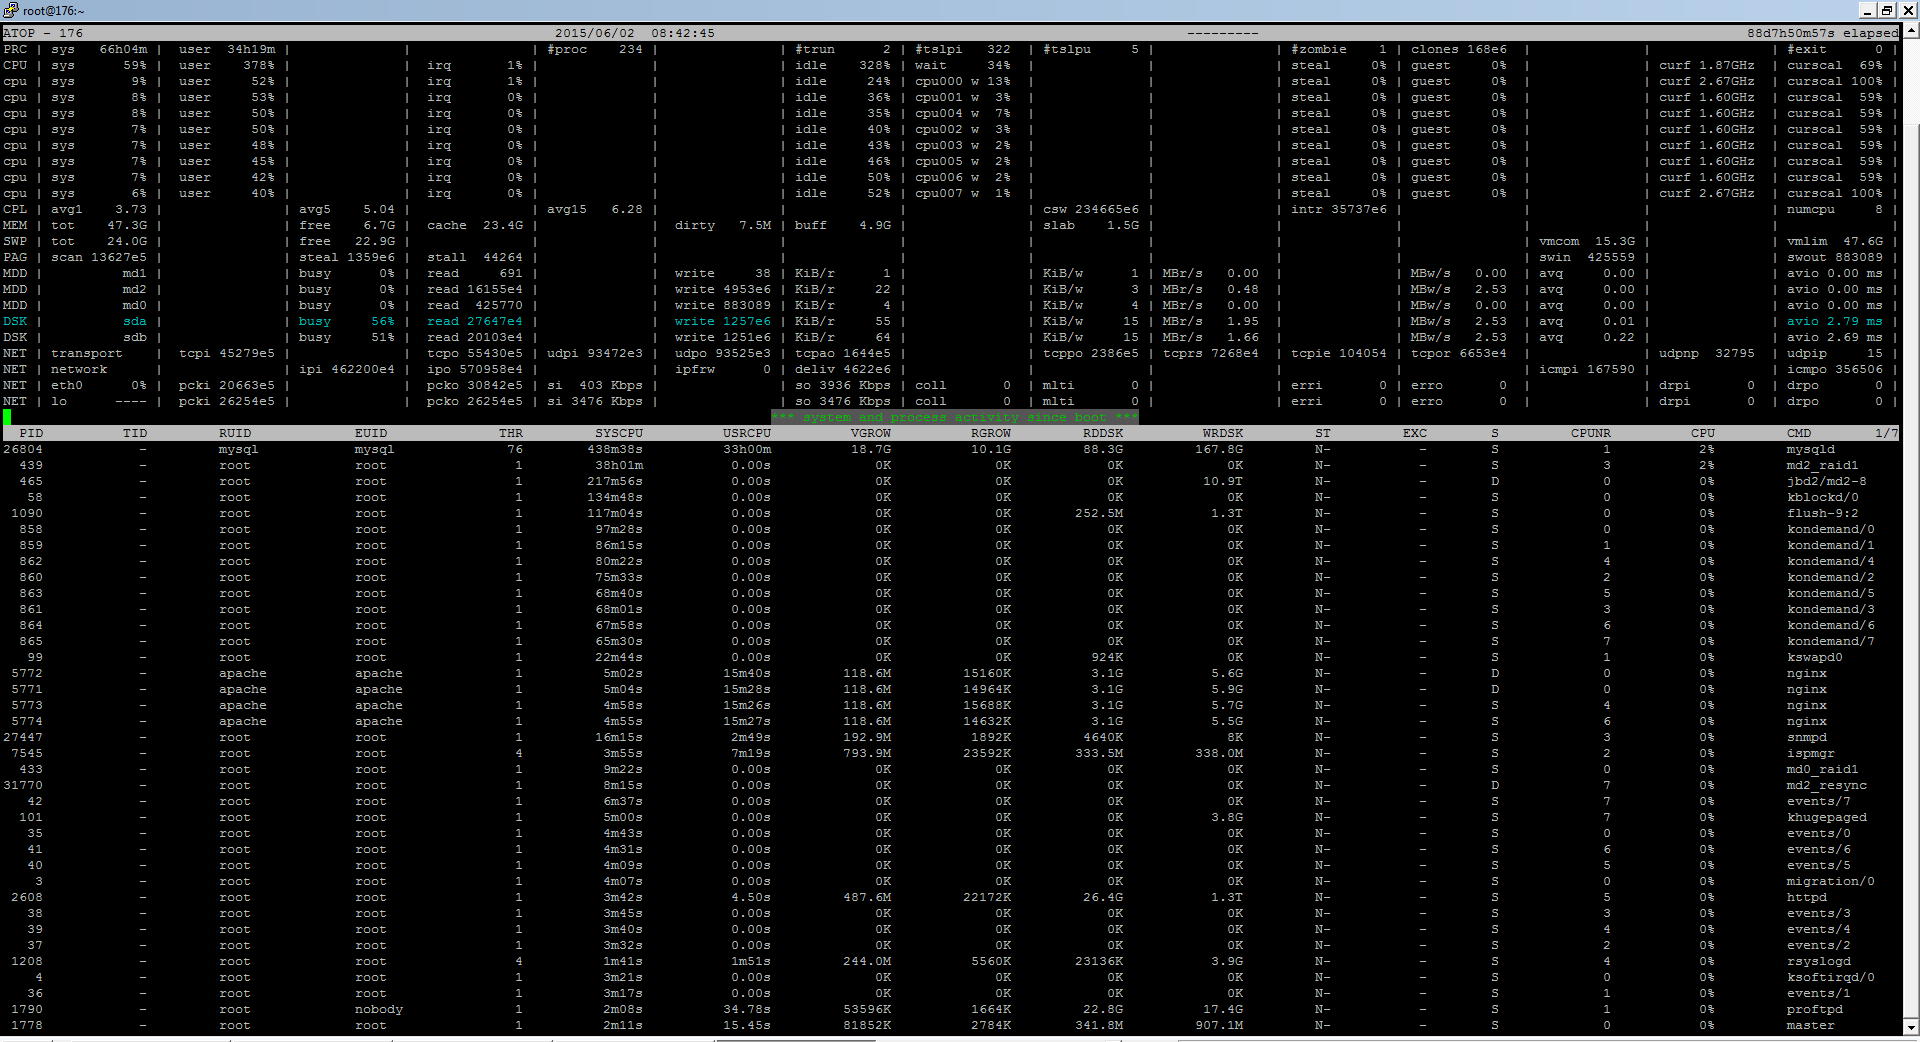
Task: Click the VGROW column header
Action: click(x=871, y=433)
